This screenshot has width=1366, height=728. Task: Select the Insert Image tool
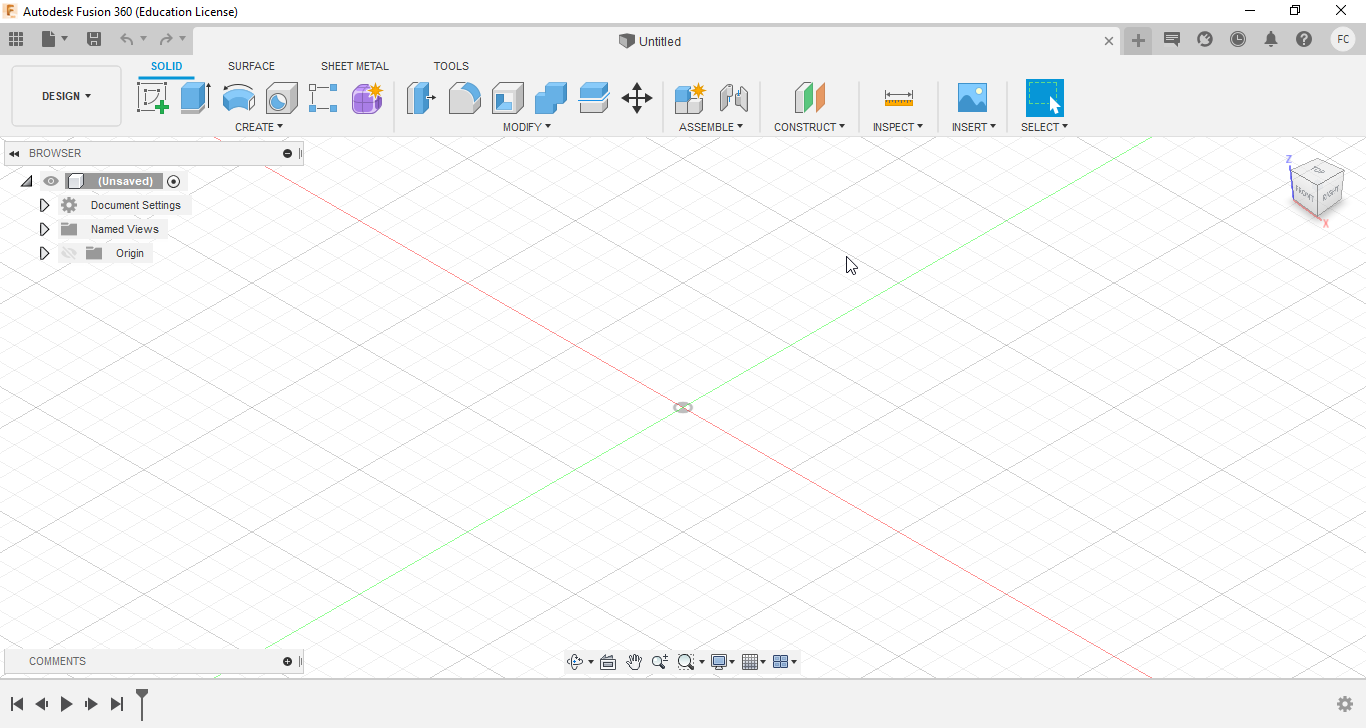click(x=972, y=98)
